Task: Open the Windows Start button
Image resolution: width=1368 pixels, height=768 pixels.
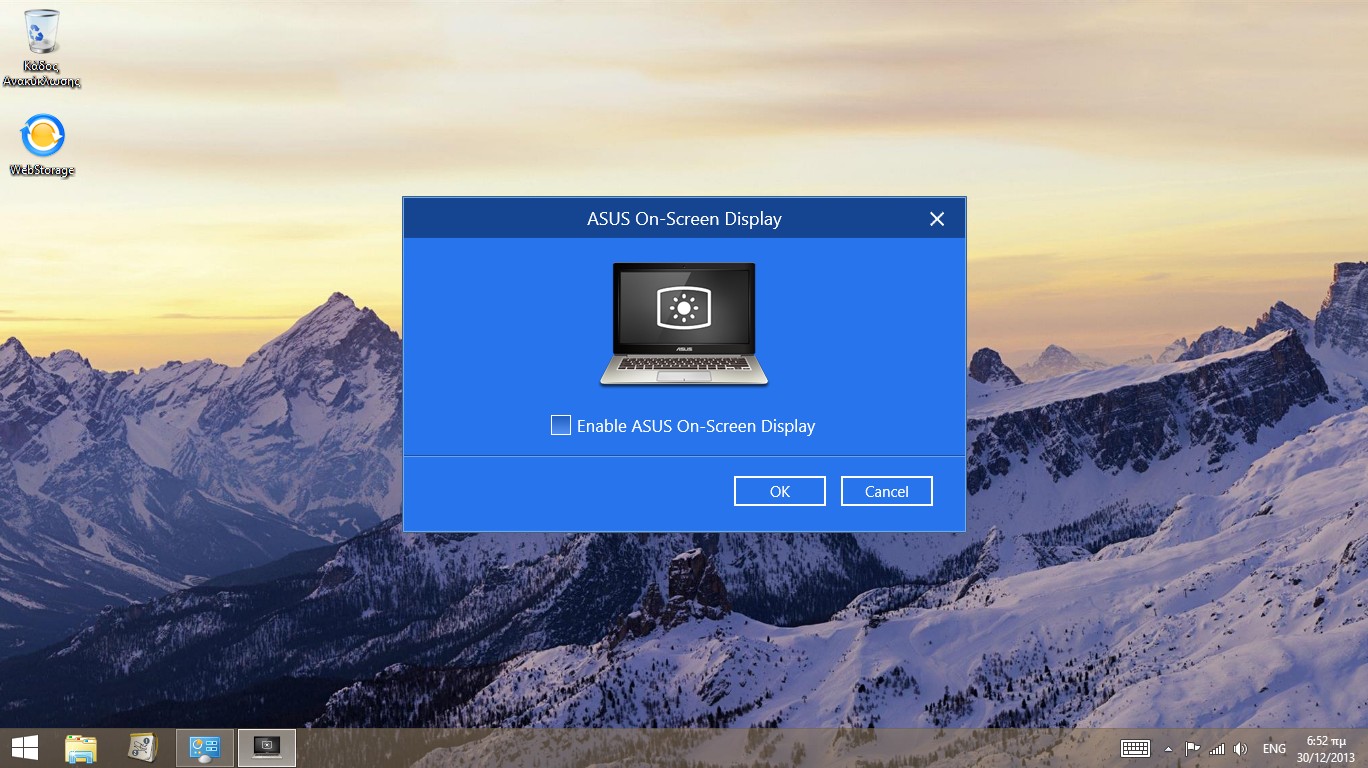Action: coord(25,748)
